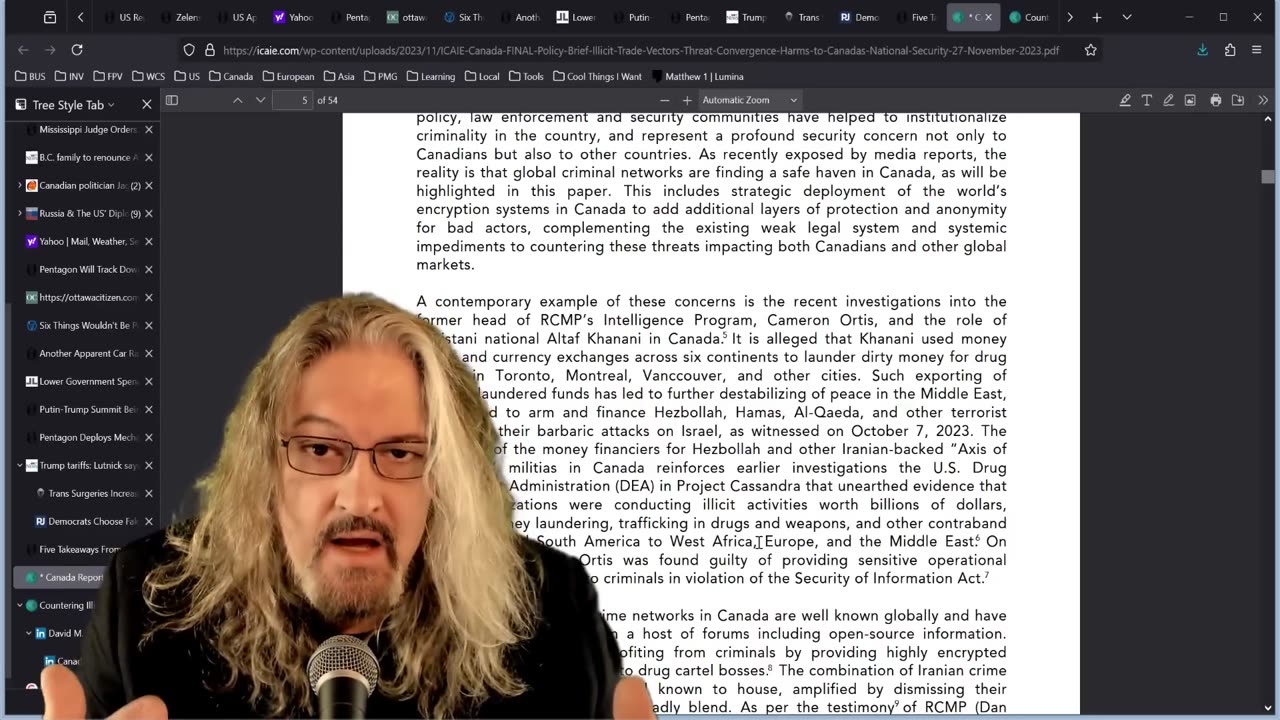Select the PDF highlight tool

pyautogui.click(x=1125, y=100)
